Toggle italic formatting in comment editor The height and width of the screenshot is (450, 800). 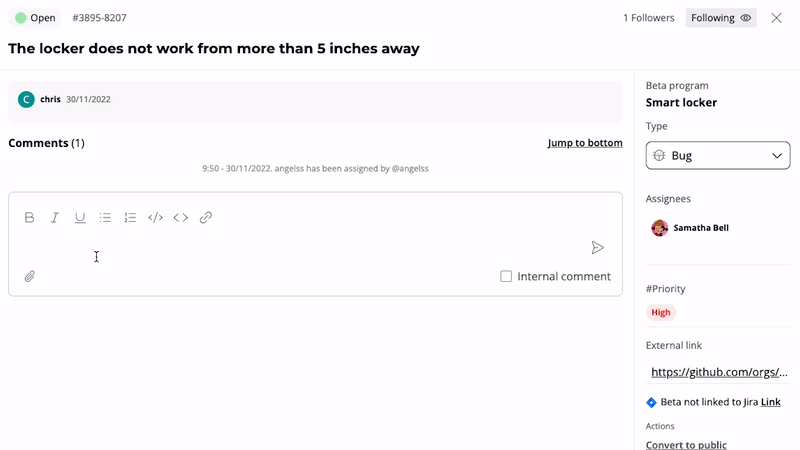[x=55, y=217]
